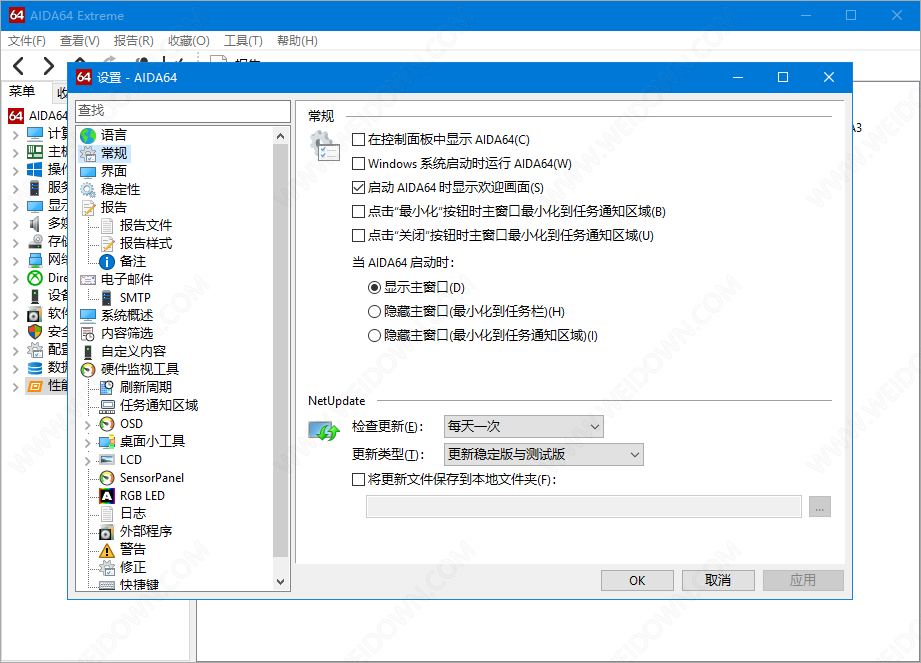Check 将更新文件保存到本地文件夹 checkbox
Viewport: 921px width, 663px height.
358,480
